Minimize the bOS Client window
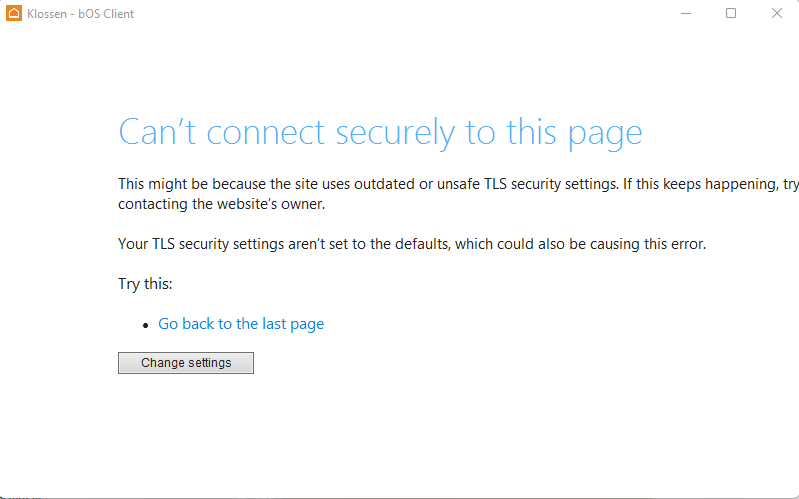Viewport: 799px width, 499px height. (x=686, y=14)
